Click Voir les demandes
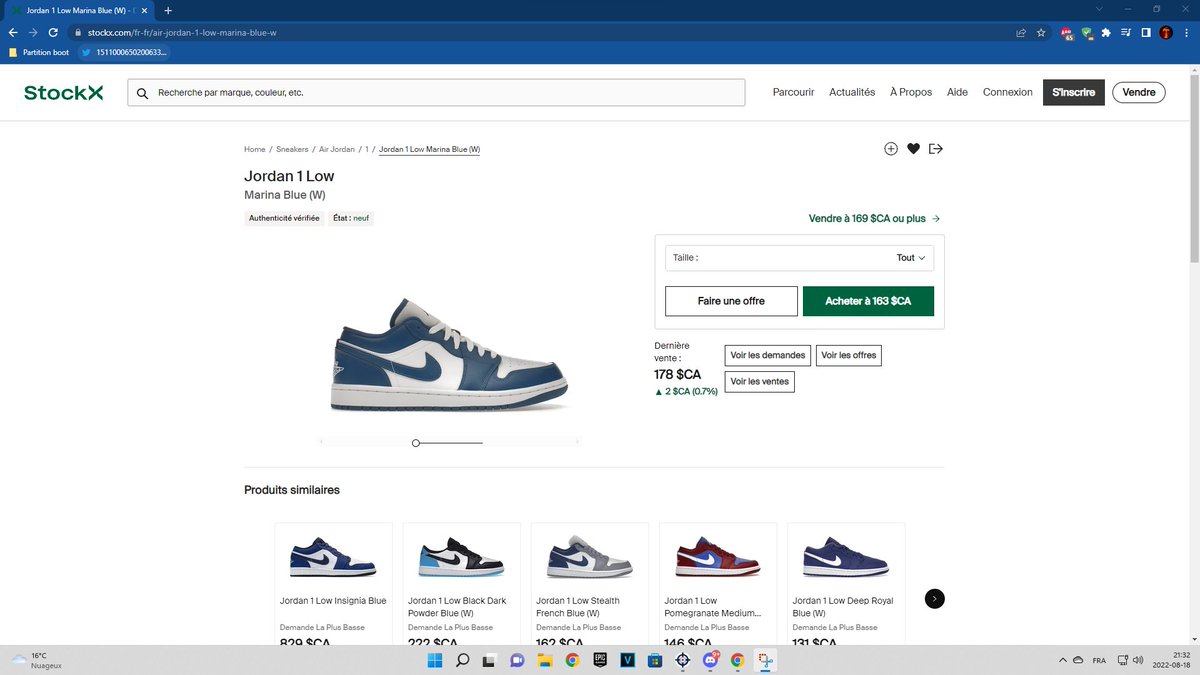1200x675 pixels. 768,355
